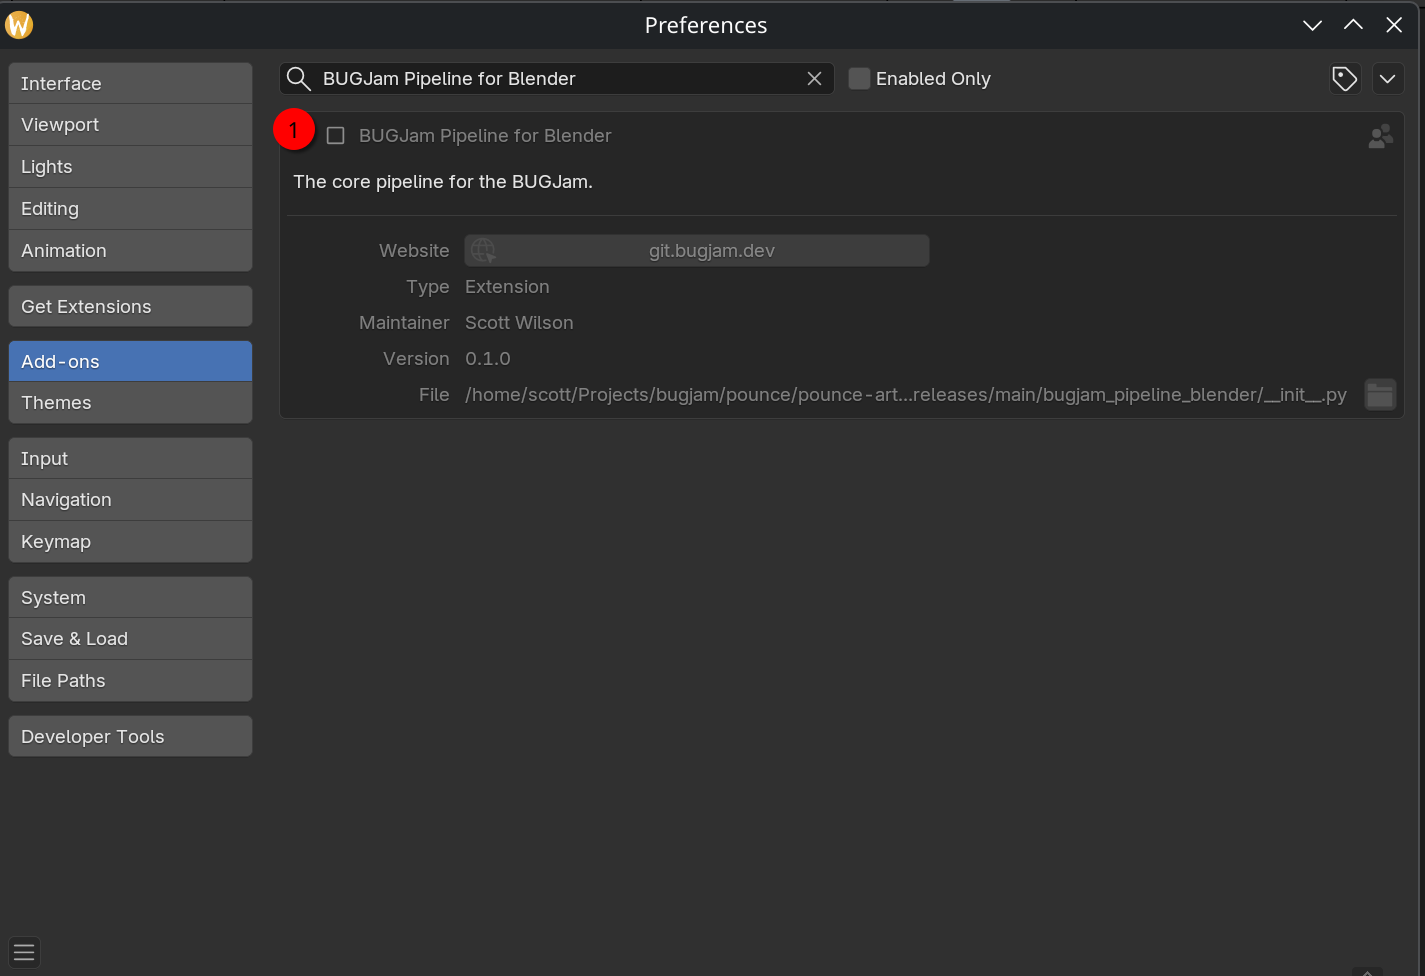Open the git.bugjam.dev website link
Screen dimensions: 1425x976
tap(711, 251)
